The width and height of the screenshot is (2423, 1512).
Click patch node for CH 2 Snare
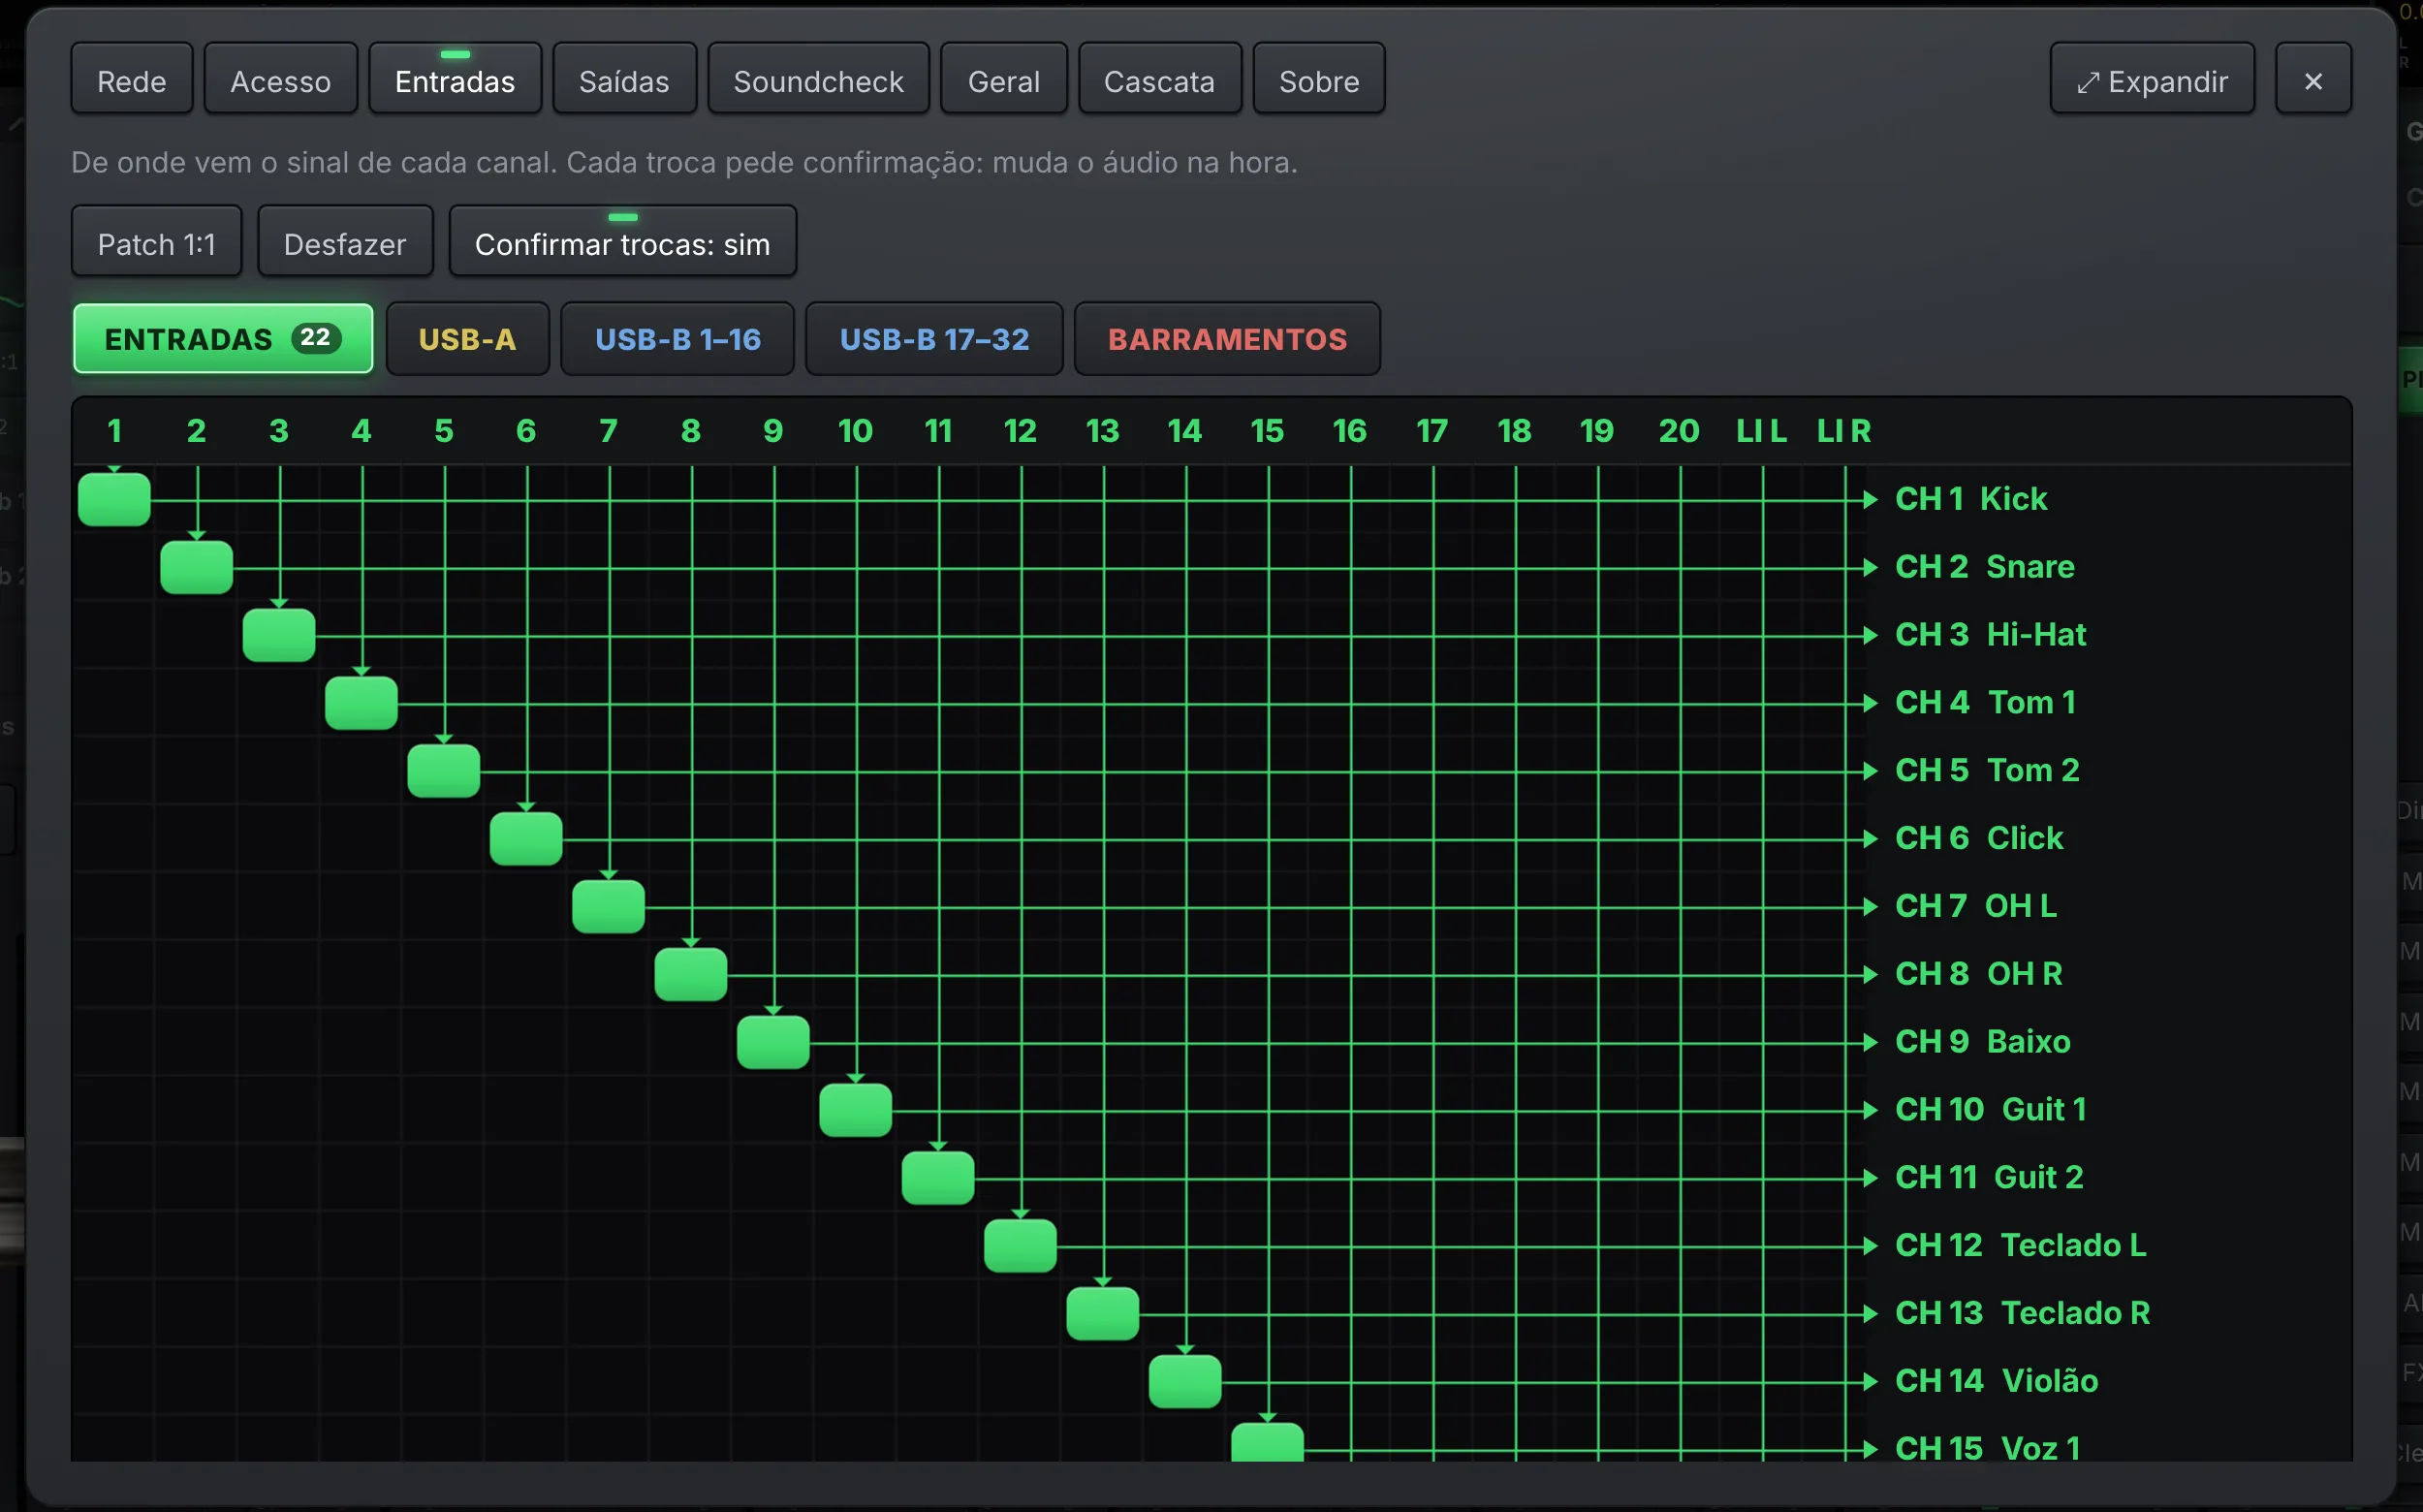point(196,567)
